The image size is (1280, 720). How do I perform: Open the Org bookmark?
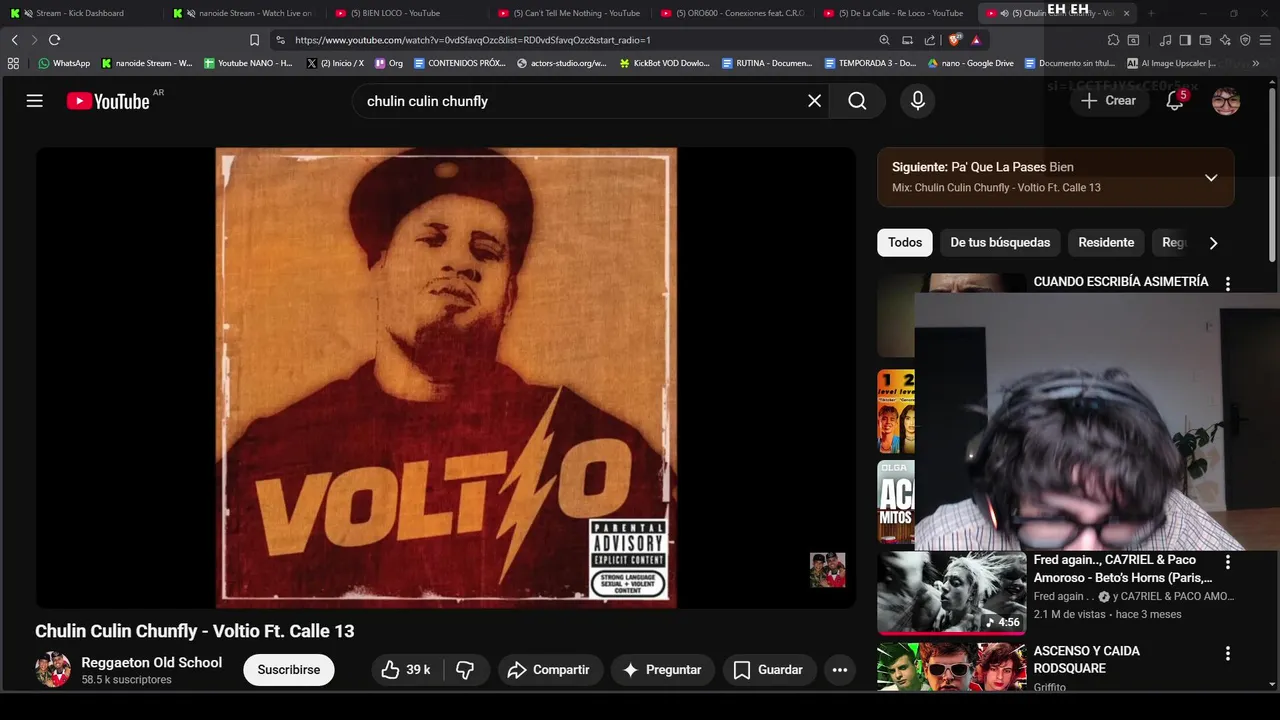click(389, 63)
